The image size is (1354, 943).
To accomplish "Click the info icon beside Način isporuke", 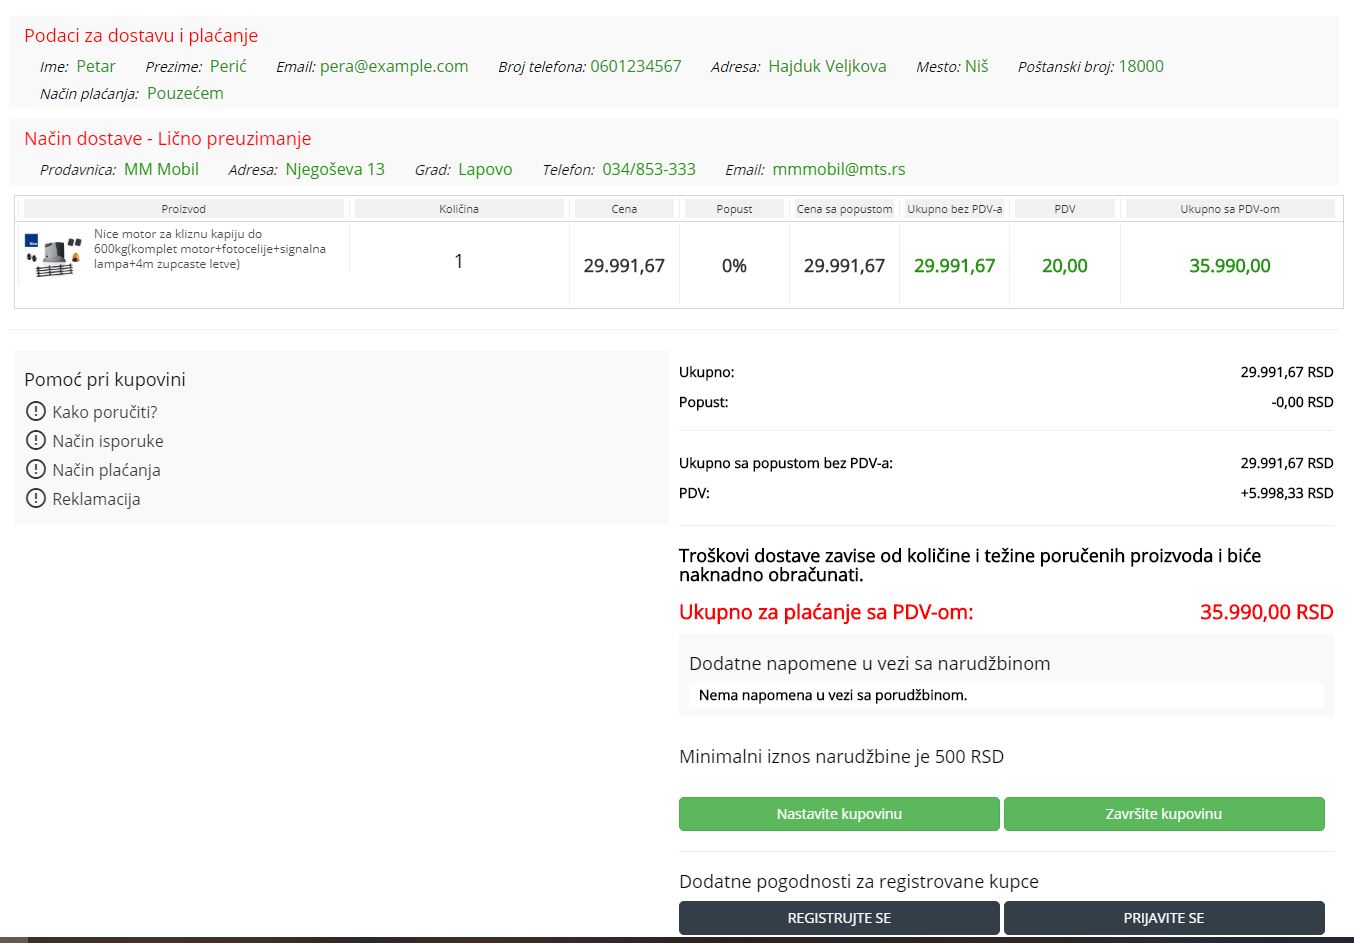I will 36,440.
